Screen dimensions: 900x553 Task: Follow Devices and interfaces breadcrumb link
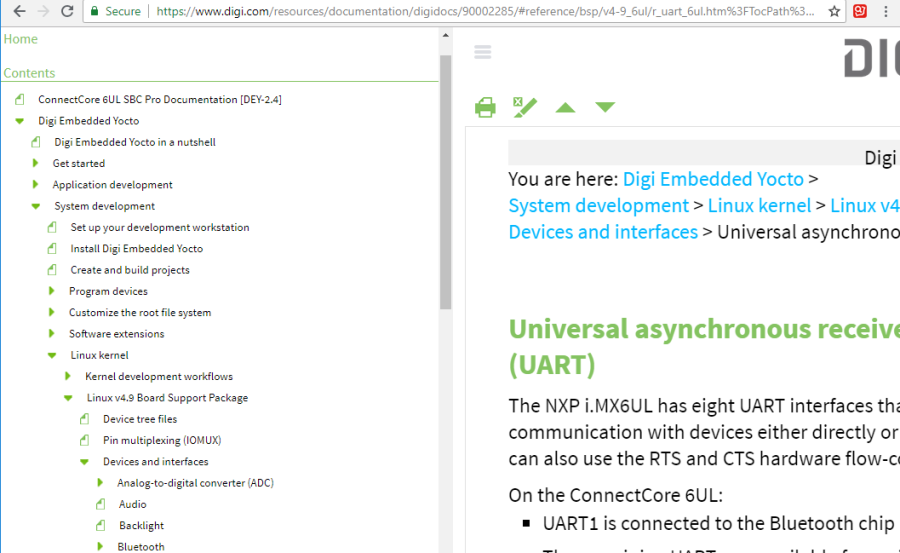(603, 232)
